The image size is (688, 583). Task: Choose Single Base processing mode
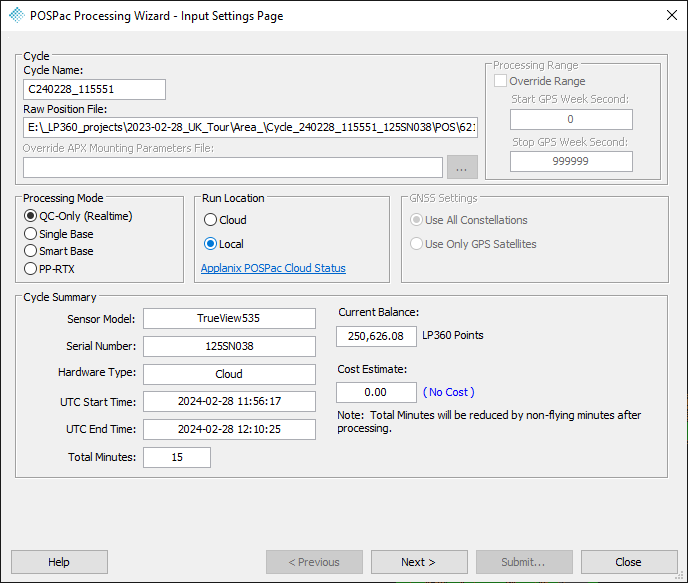(x=31, y=234)
